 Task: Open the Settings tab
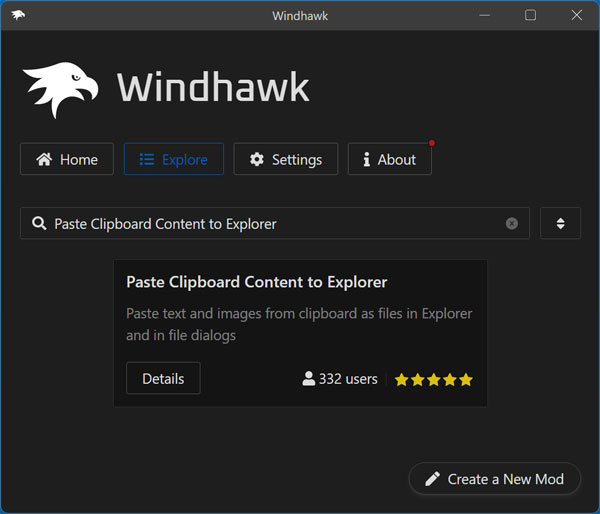click(x=286, y=159)
